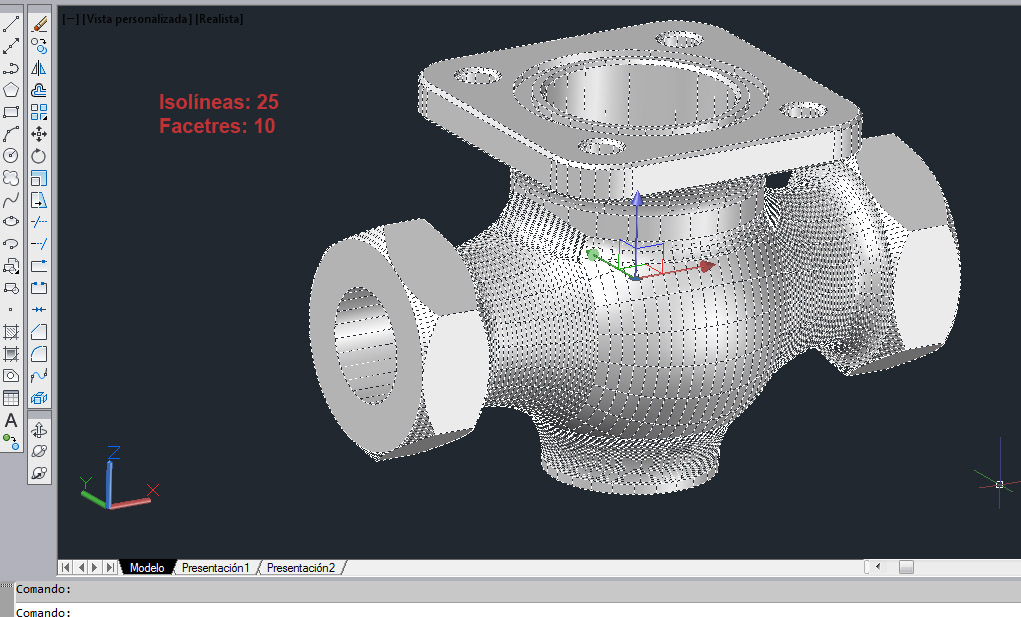
Task: Jump to the last layout tab arrow
Action: coord(110,568)
